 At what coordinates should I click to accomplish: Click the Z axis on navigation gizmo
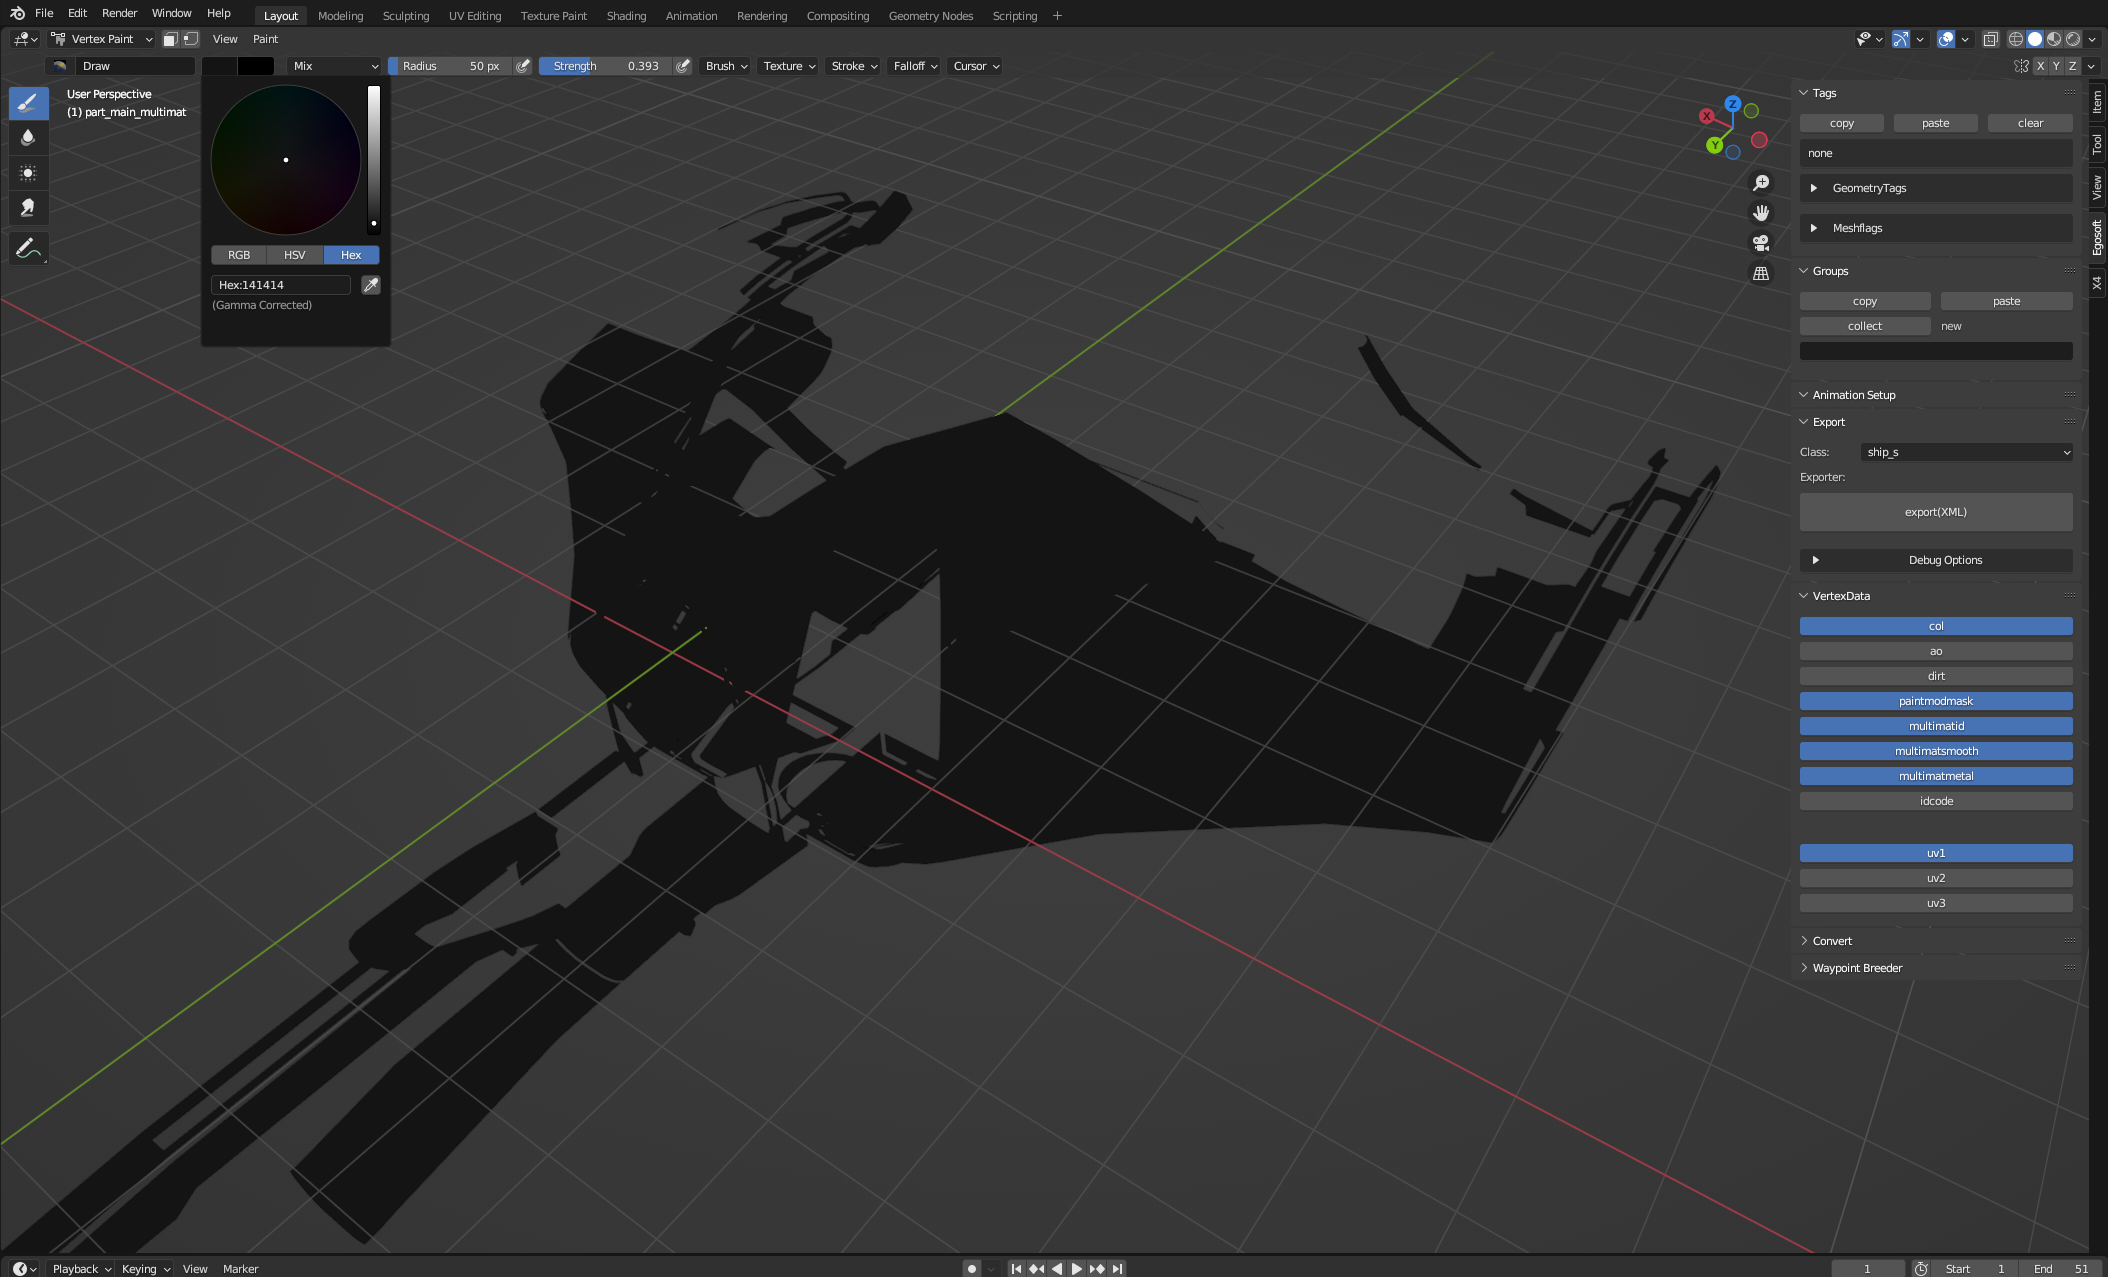coord(1733,104)
